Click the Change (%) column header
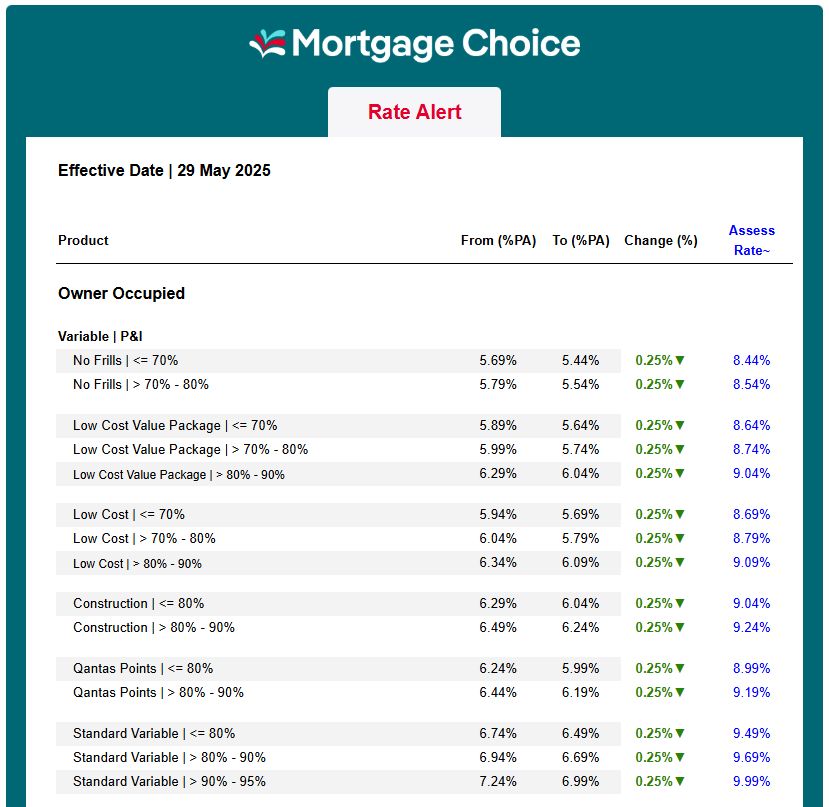The height and width of the screenshot is (807, 829). pyautogui.click(x=660, y=241)
